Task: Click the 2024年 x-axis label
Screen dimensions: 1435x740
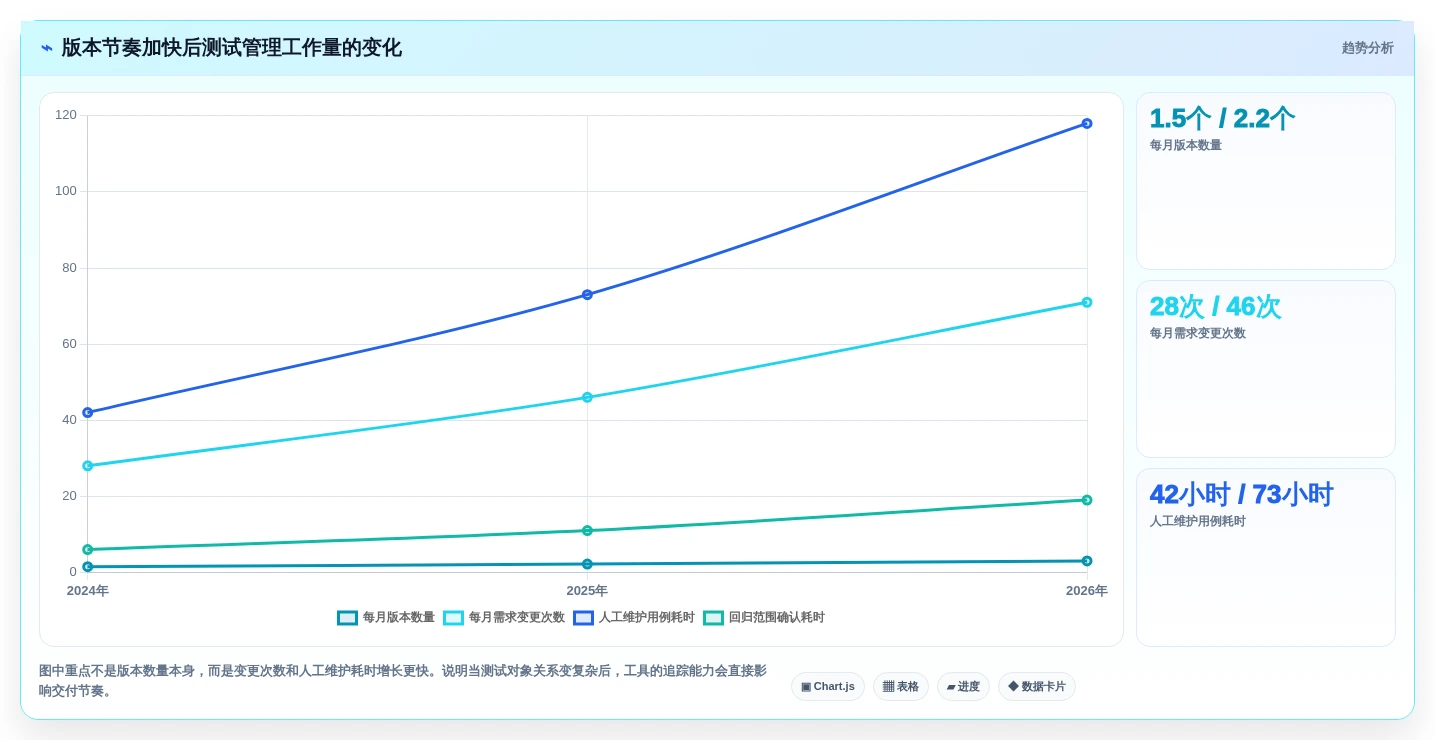Action: (x=88, y=591)
